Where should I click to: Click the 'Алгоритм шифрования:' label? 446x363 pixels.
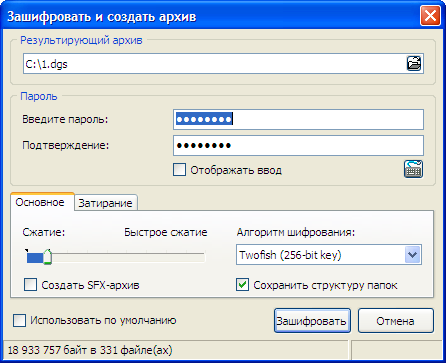click(x=296, y=232)
